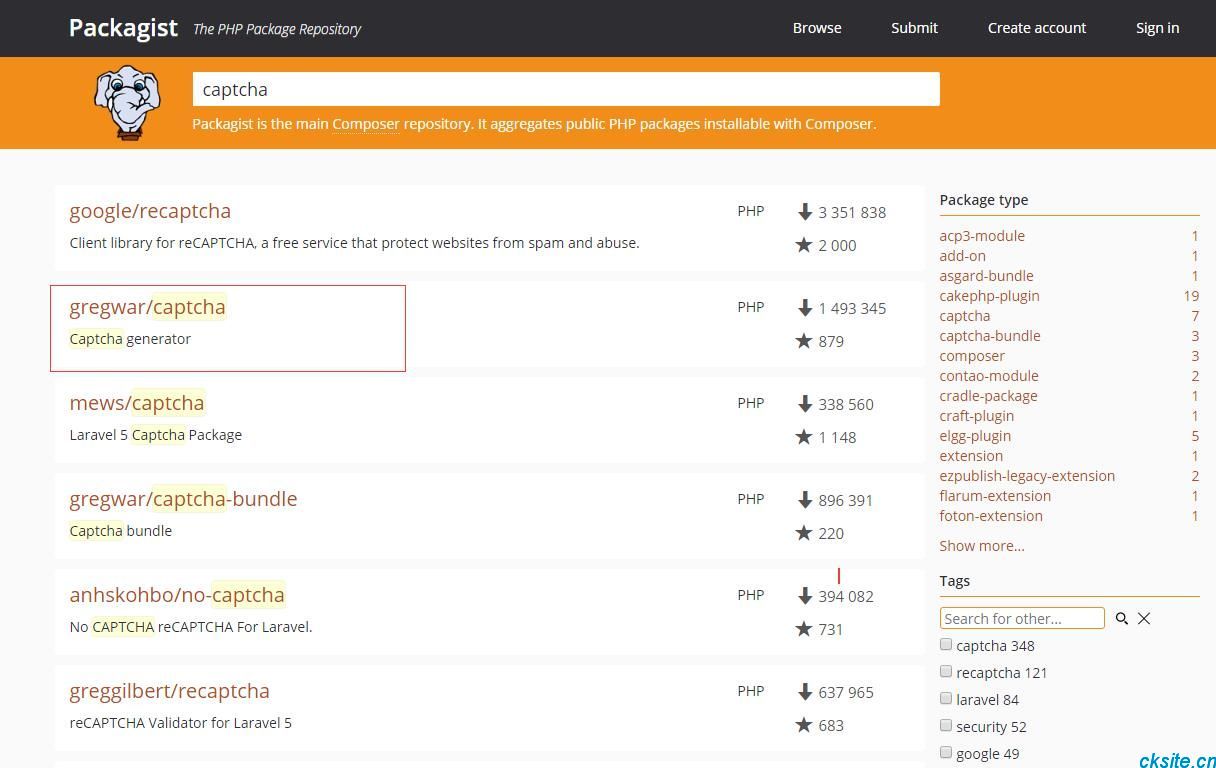1216x768 pixels.
Task: Filter by composer package type
Action: click(x=972, y=356)
